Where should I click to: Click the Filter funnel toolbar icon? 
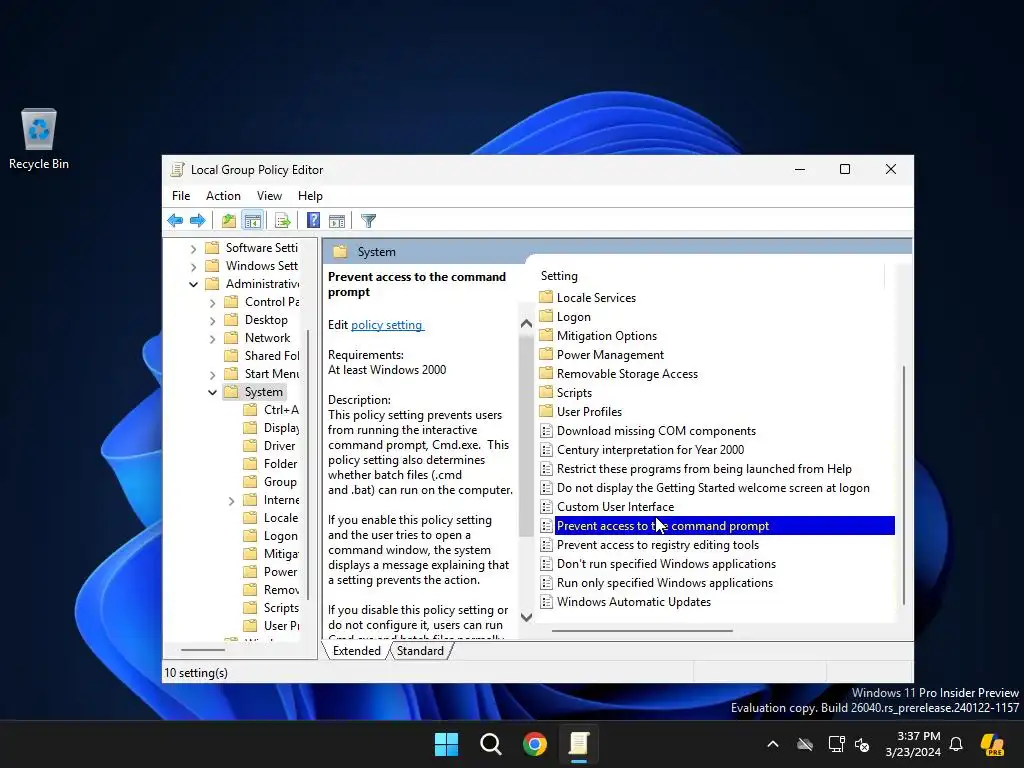pos(368,221)
